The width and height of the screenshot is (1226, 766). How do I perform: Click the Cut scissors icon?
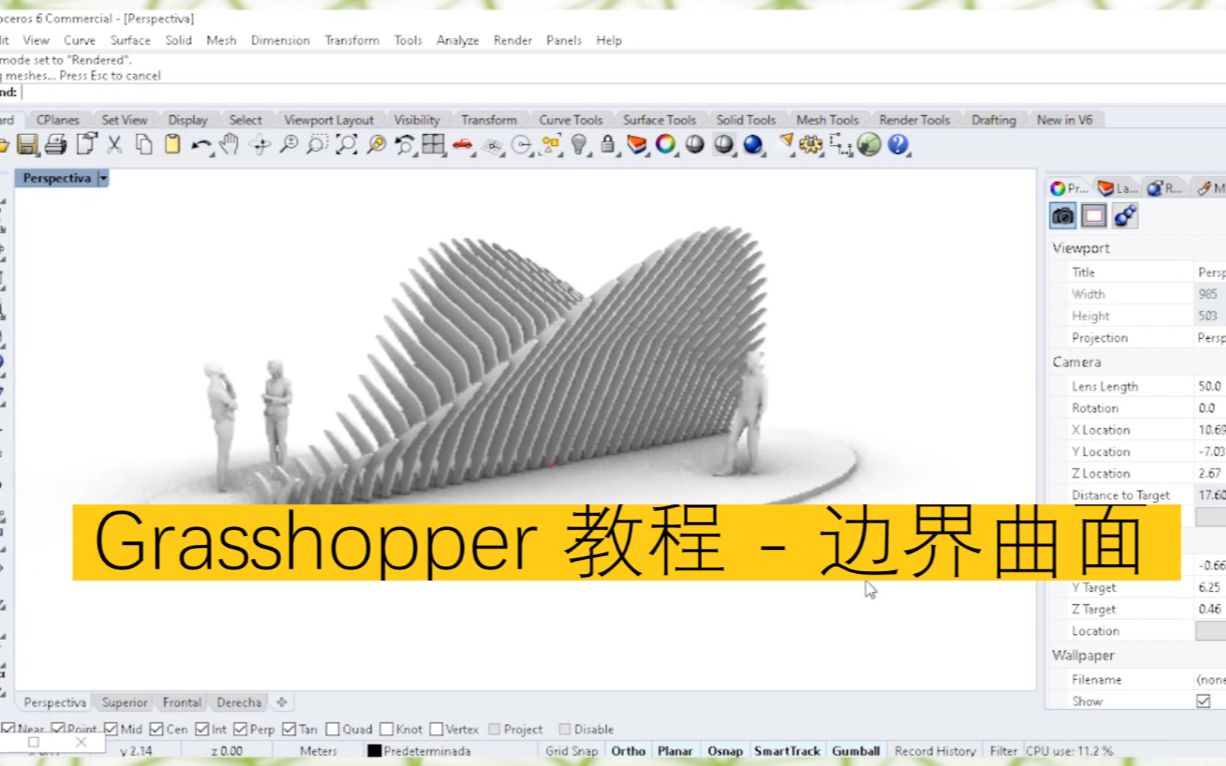tap(114, 145)
